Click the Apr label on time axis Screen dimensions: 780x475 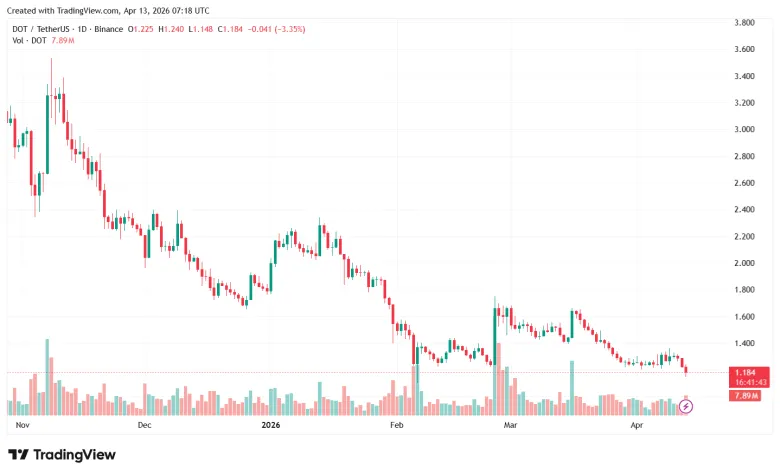[637, 425]
